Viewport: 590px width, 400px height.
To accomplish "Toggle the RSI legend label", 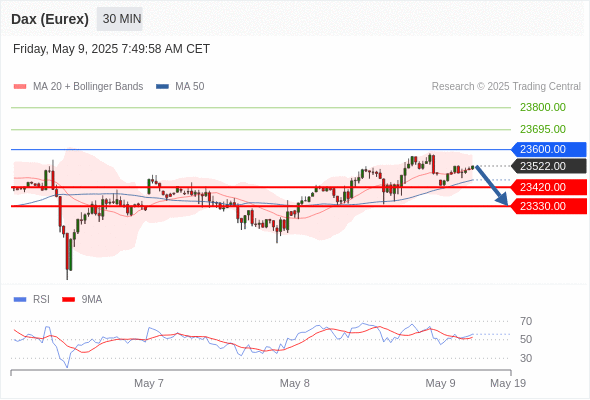I will [41, 300].
